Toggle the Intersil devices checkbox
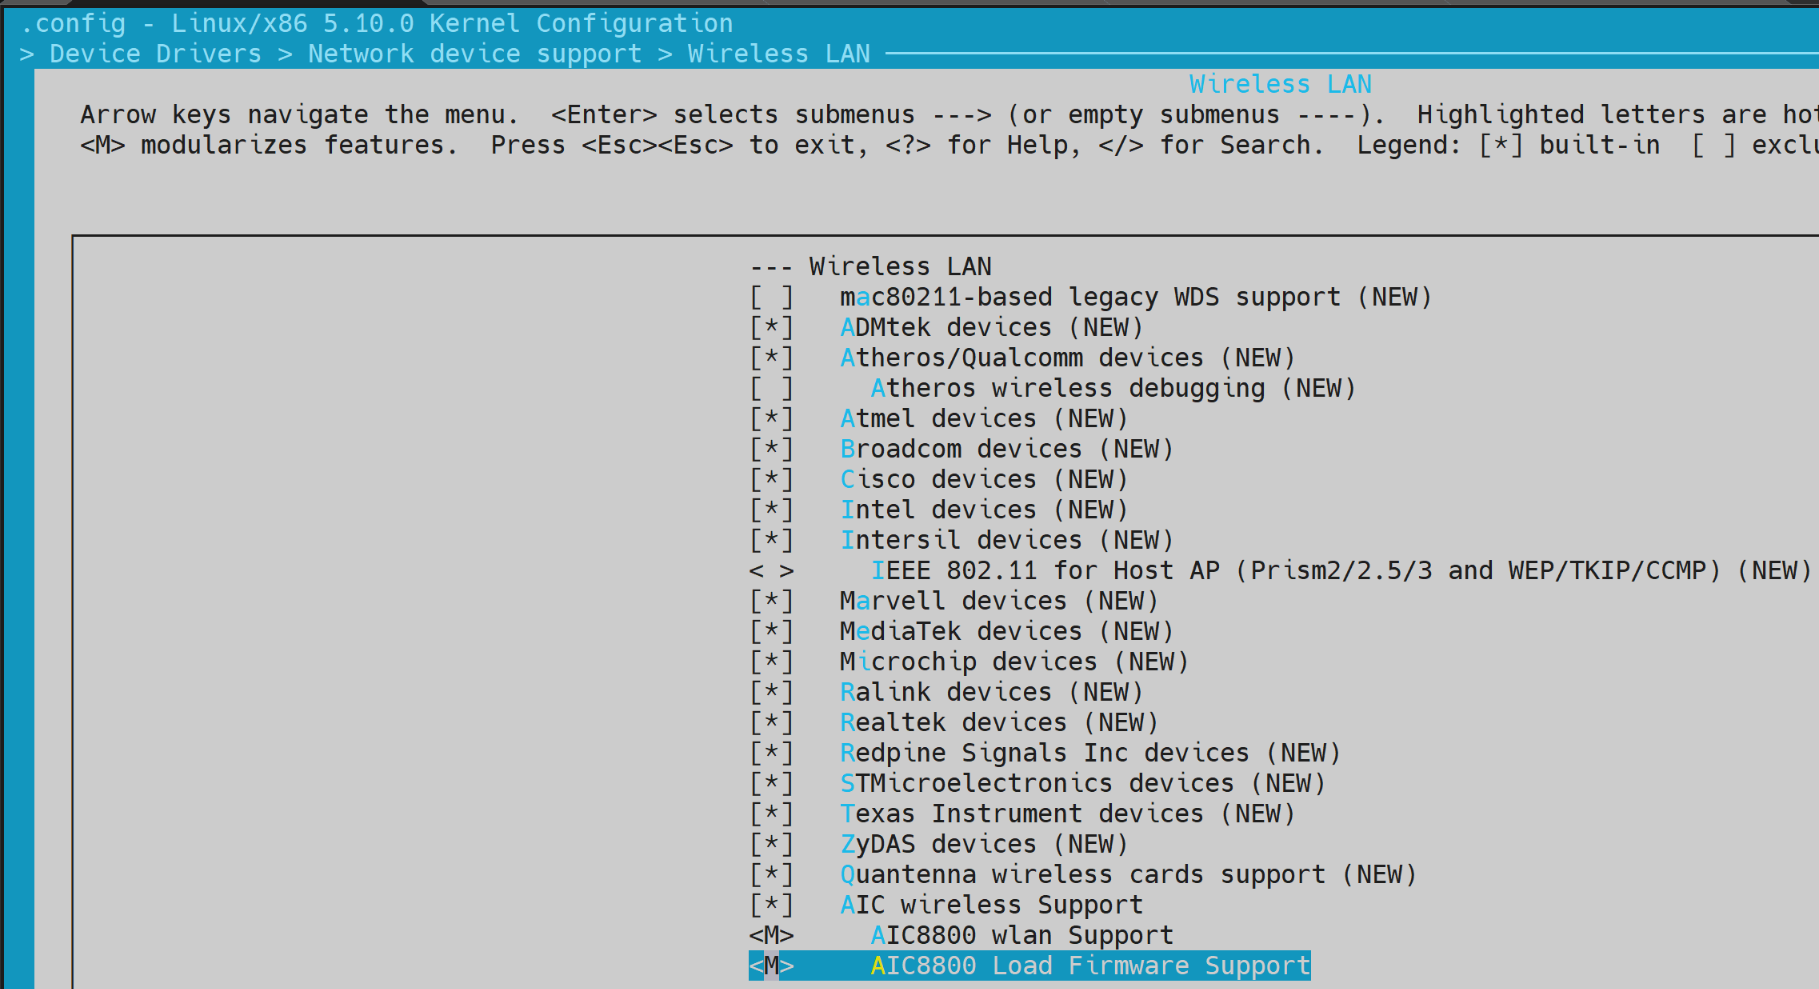This screenshot has height=989, width=1819. coord(771,540)
